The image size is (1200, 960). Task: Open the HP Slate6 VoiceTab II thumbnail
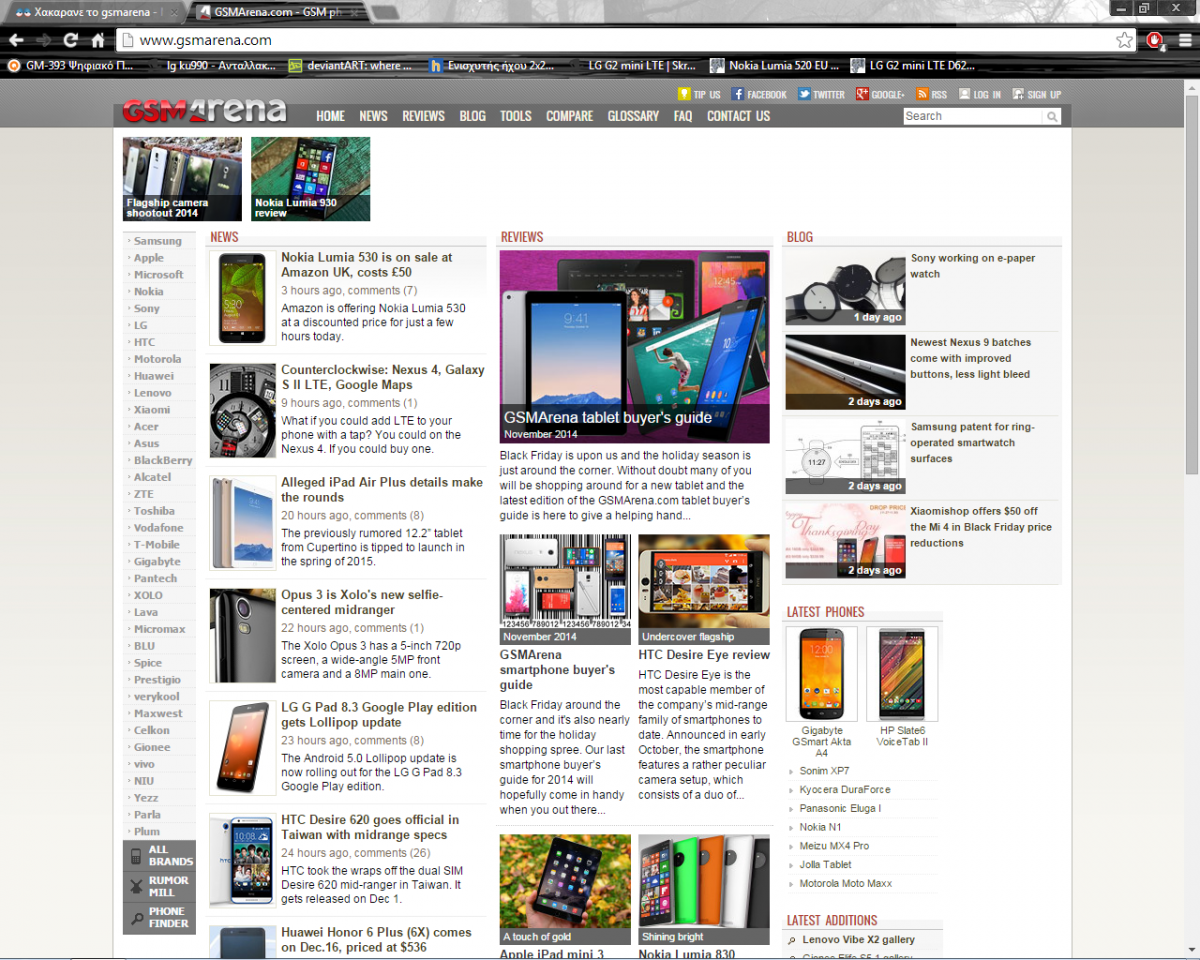902,674
